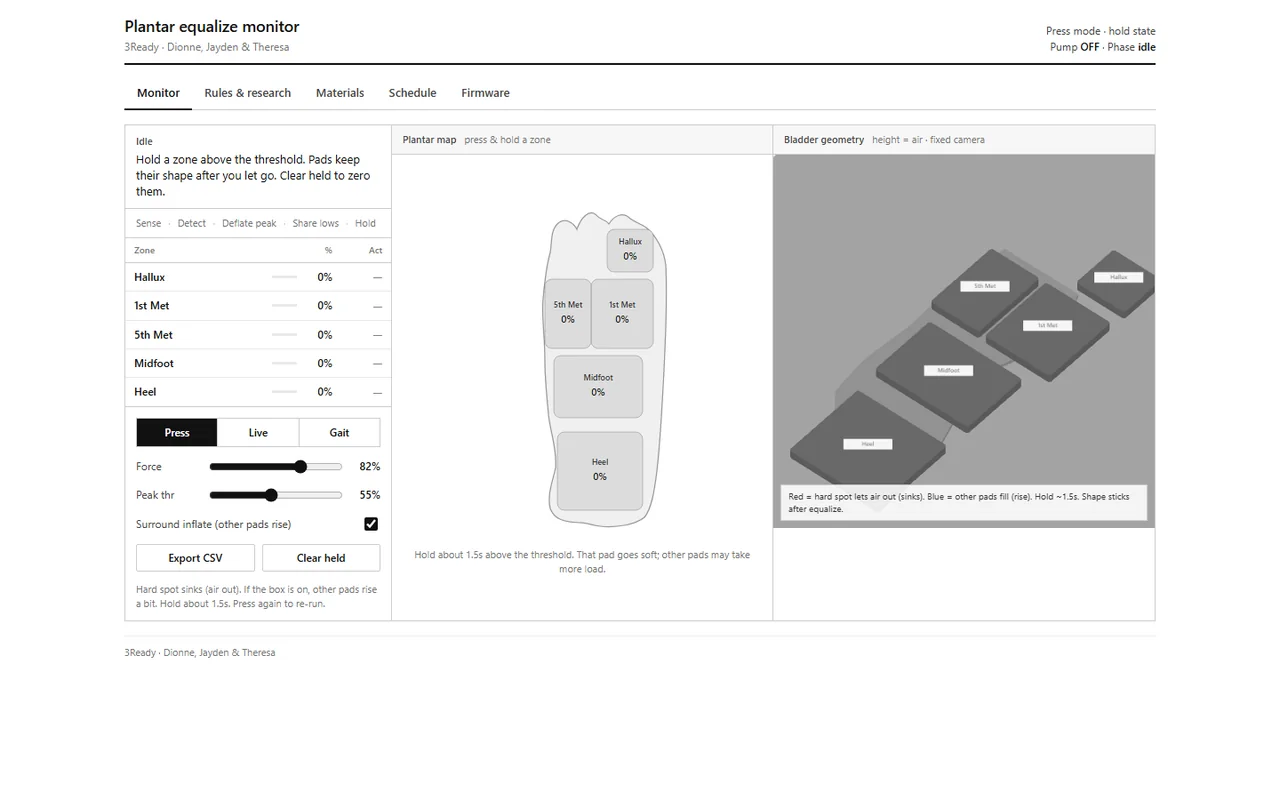1280x800 pixels.
Task: Click the Clear held button
Action: 321,558
